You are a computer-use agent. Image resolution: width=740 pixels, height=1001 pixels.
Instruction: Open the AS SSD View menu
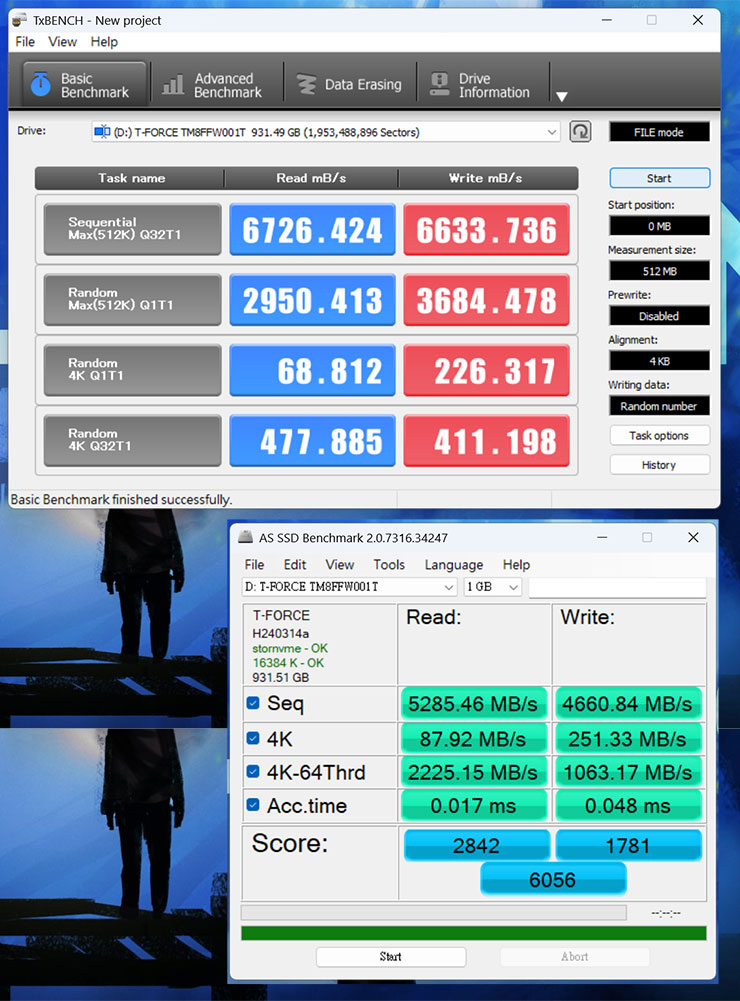[340, 565]
